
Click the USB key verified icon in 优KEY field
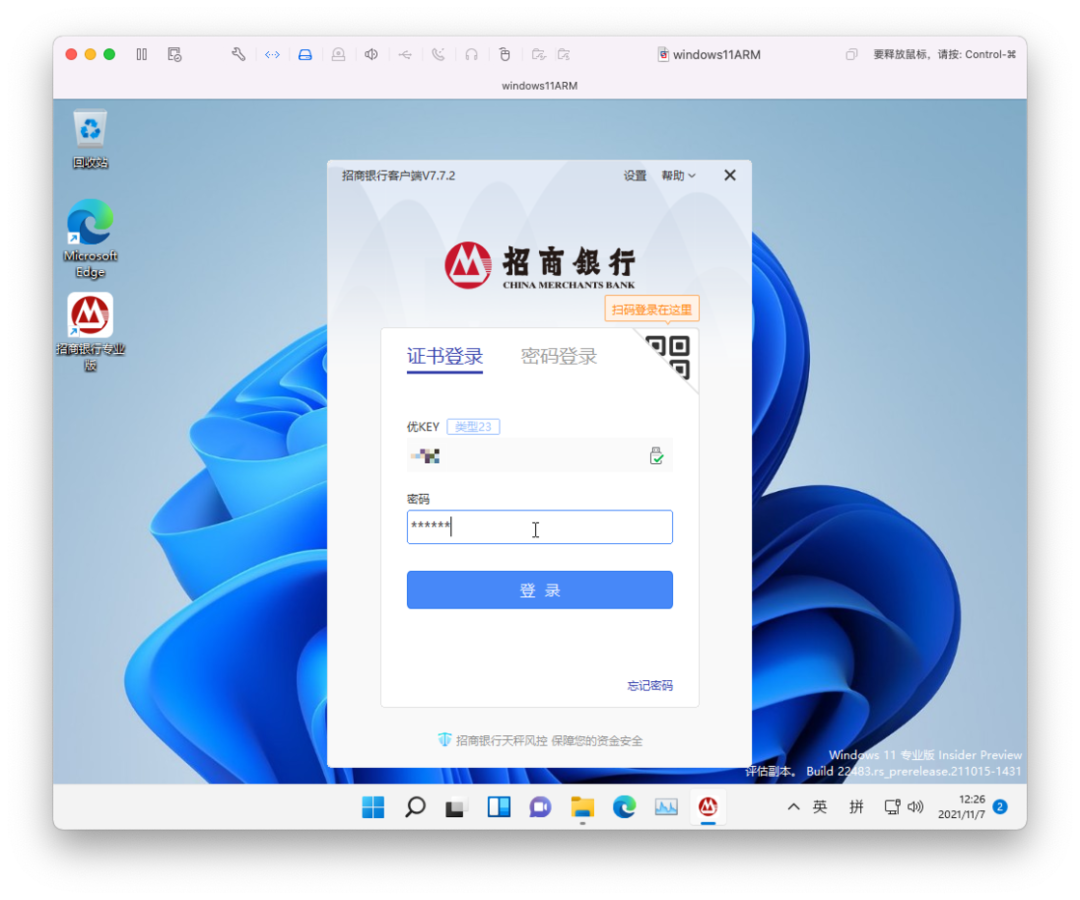656,456
